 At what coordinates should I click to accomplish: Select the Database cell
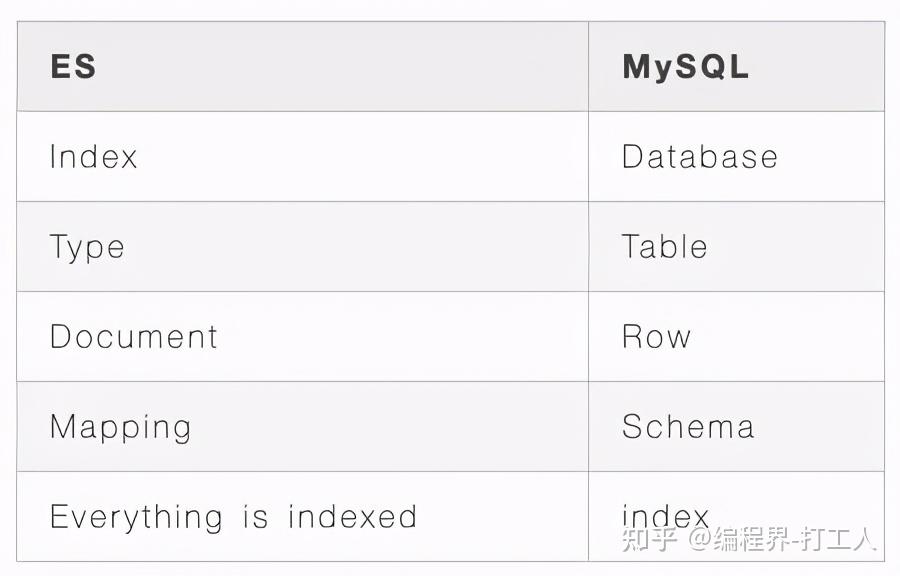click(x=699, y=157)
